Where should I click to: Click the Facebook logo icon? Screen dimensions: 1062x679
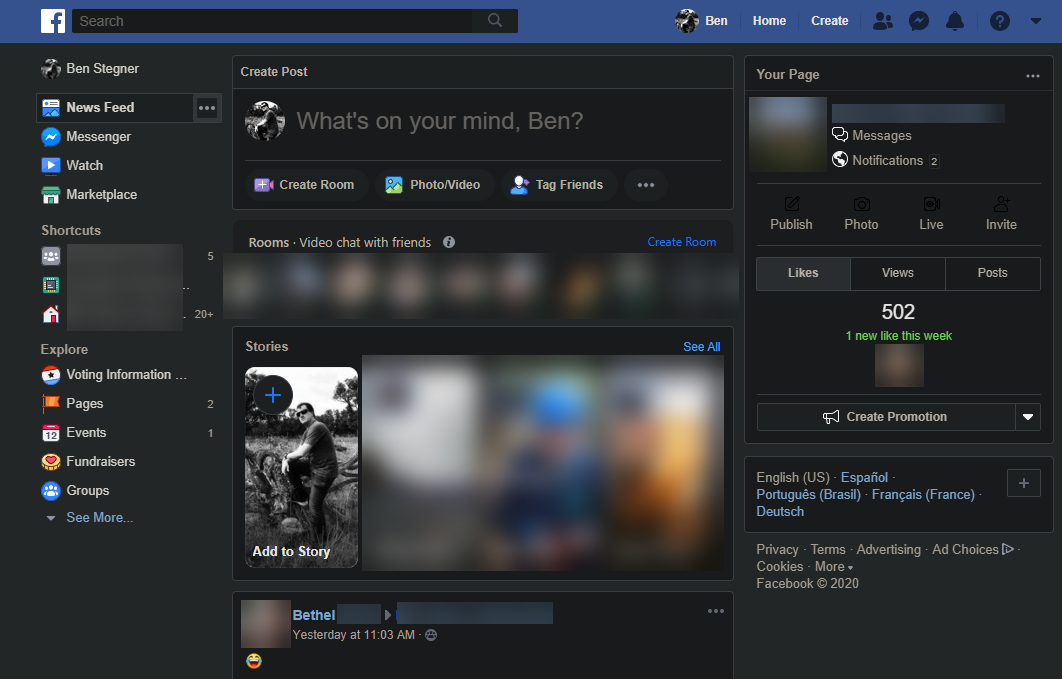click(52, 20)
